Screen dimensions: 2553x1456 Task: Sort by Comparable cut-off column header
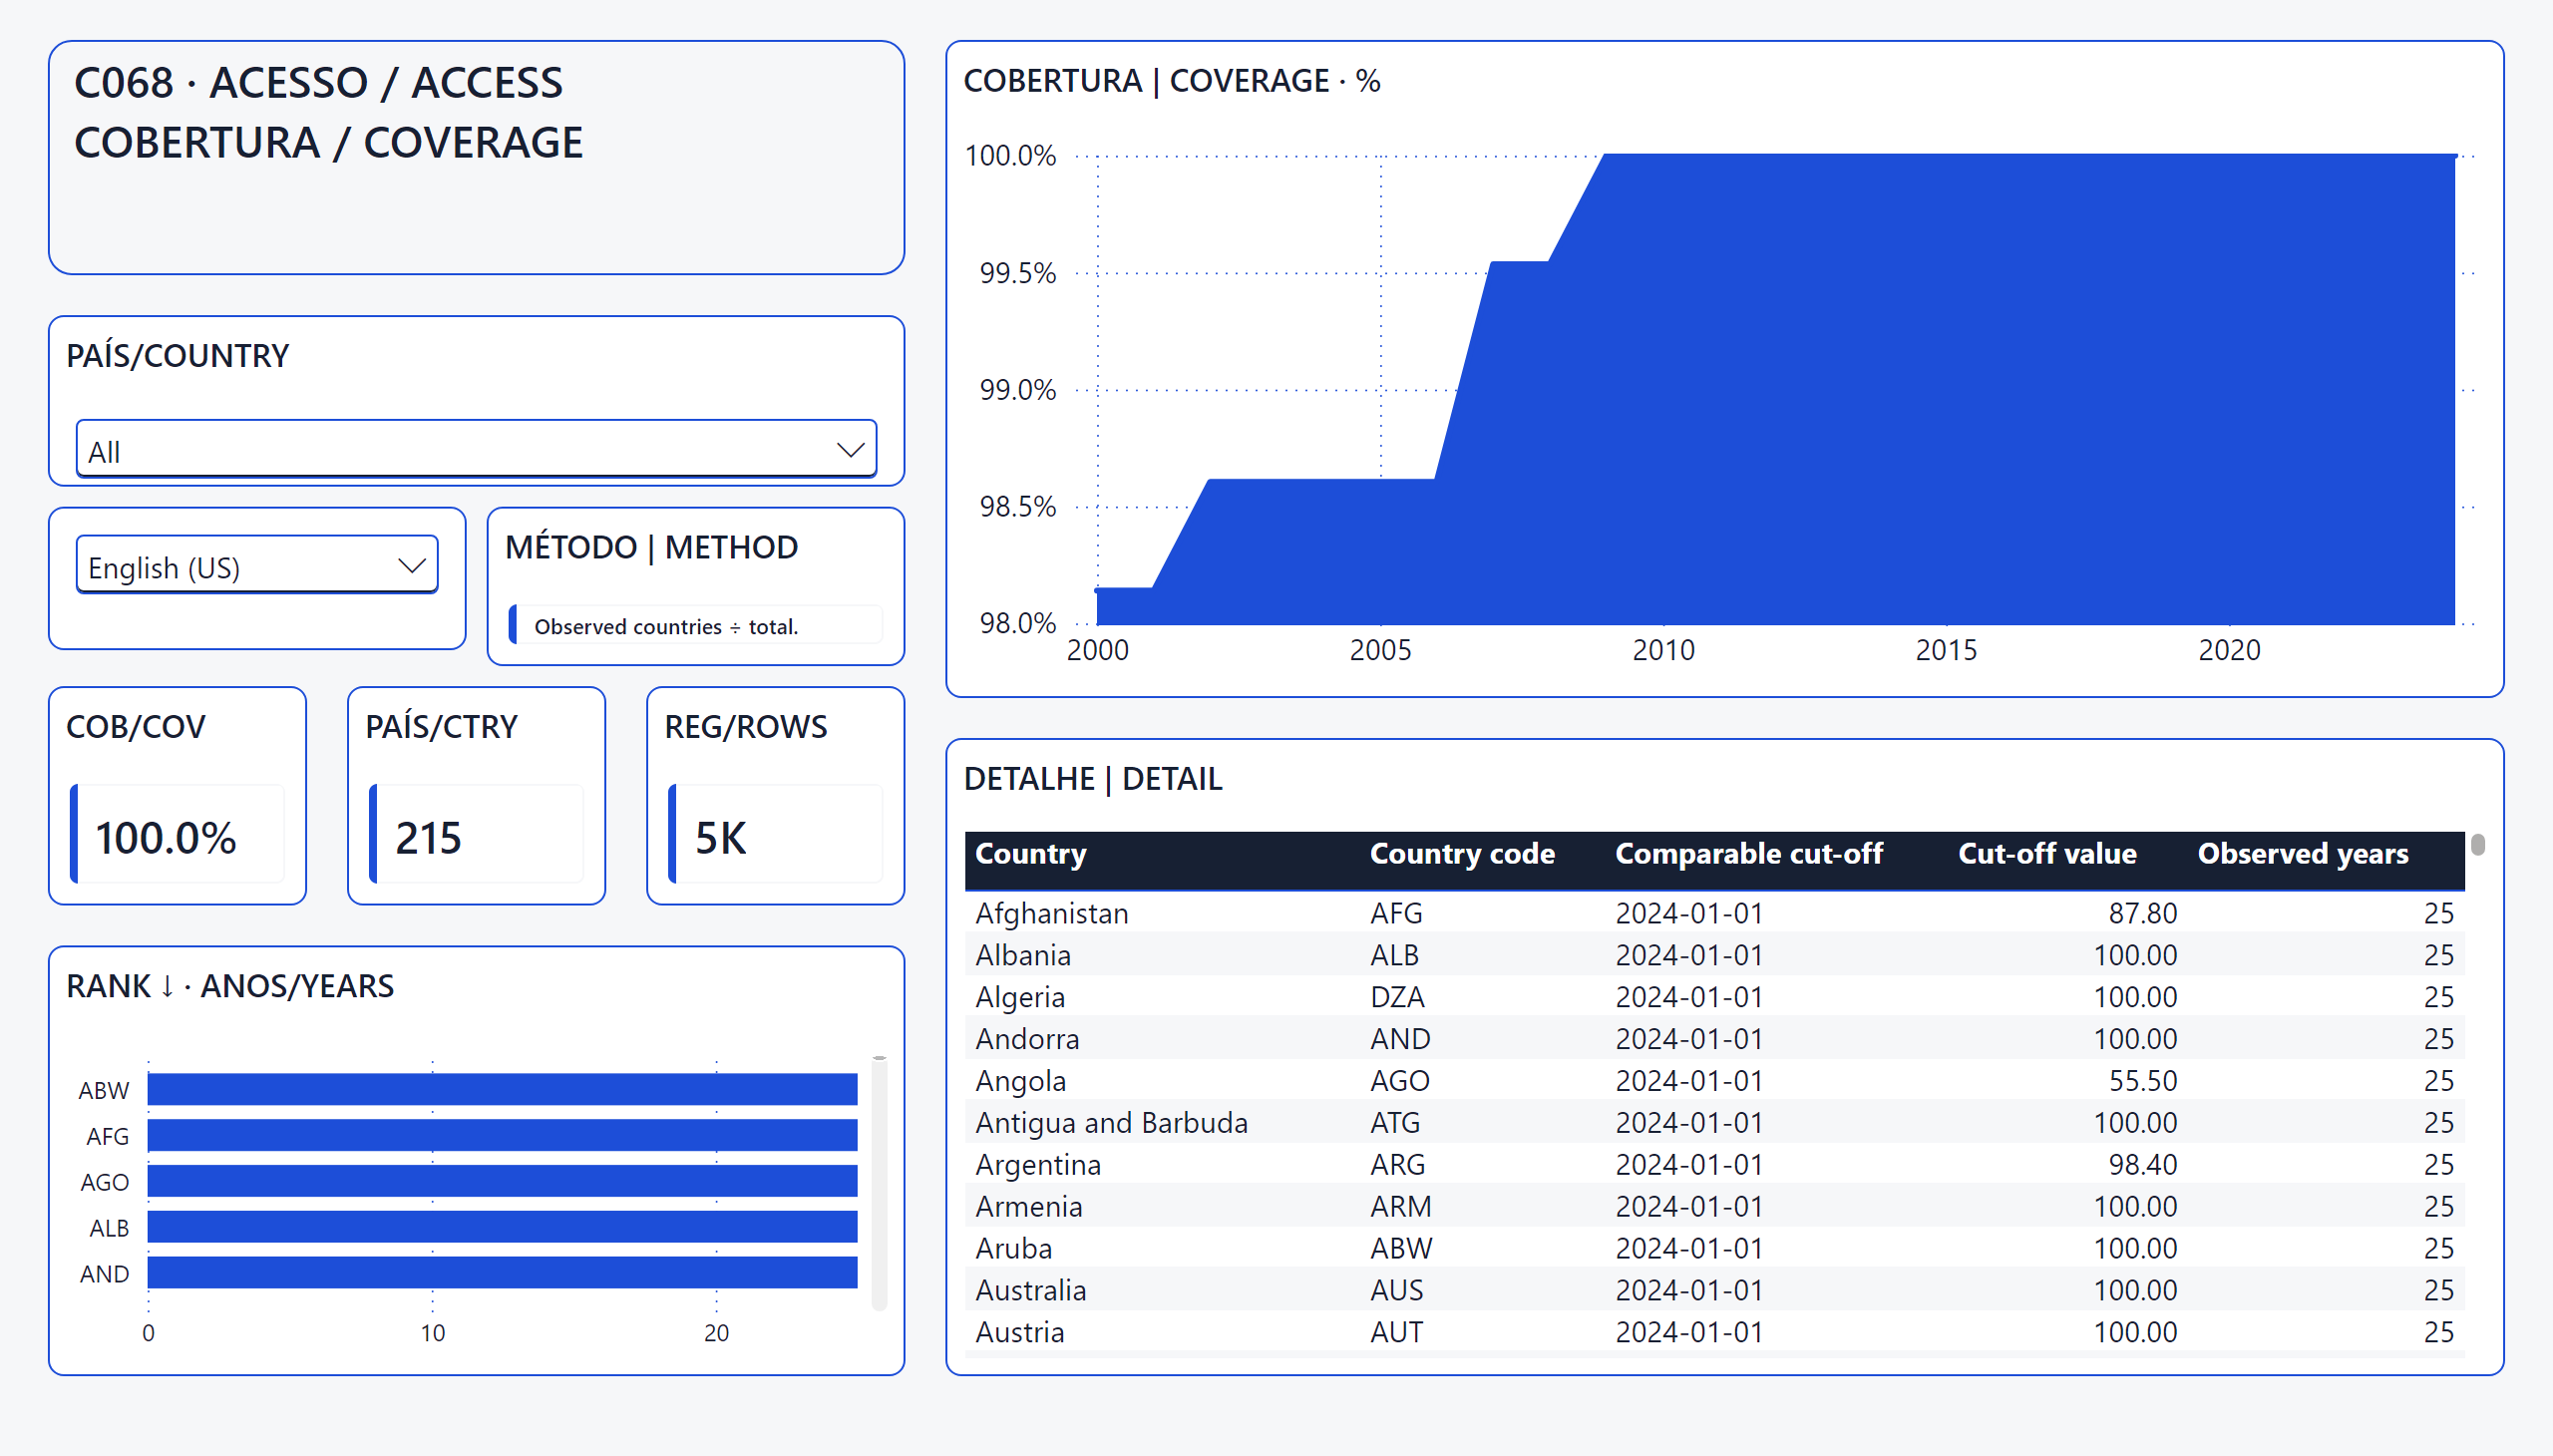(x=1748, y=854)
